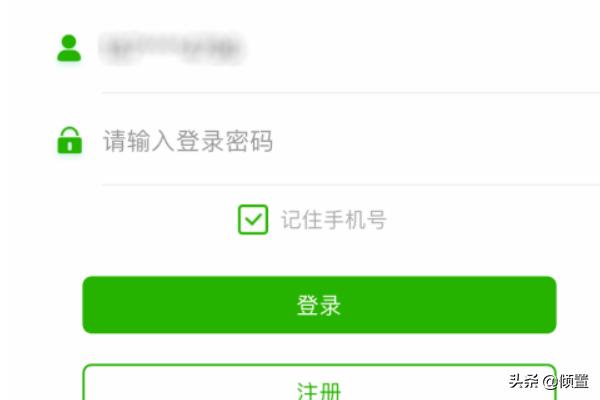Click the 头条 watermark logo text
The image size is (600, 400).
click(523, 381)
